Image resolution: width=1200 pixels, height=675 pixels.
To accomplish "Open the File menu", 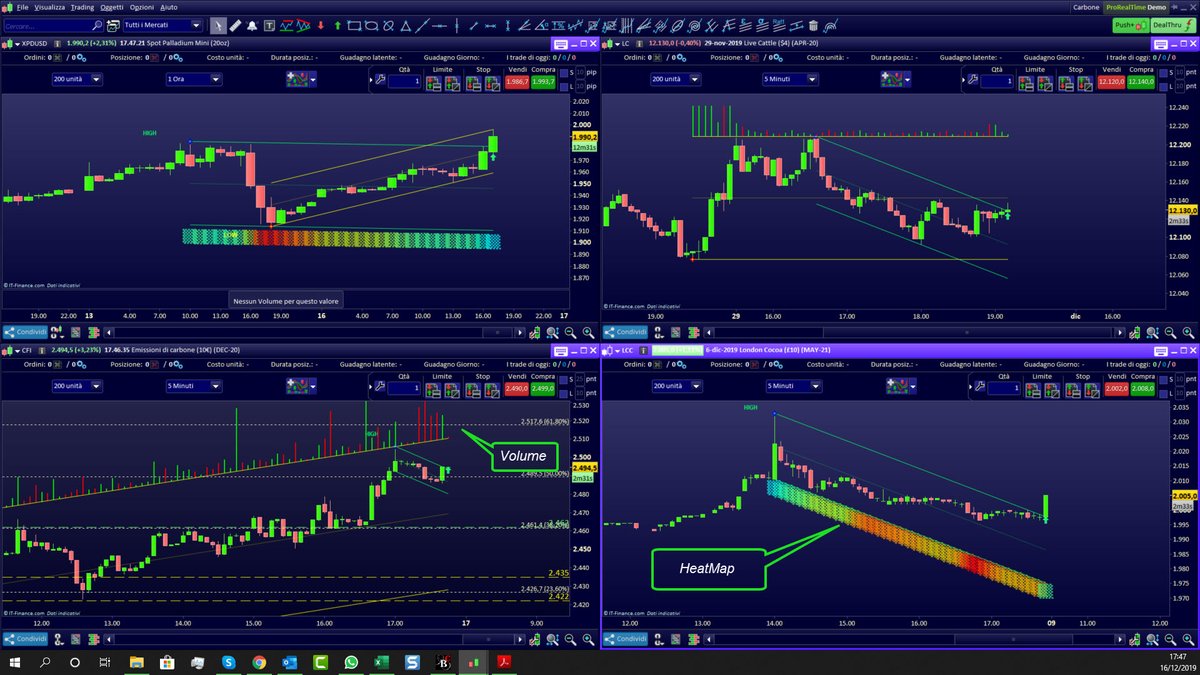I will [22, 7].
